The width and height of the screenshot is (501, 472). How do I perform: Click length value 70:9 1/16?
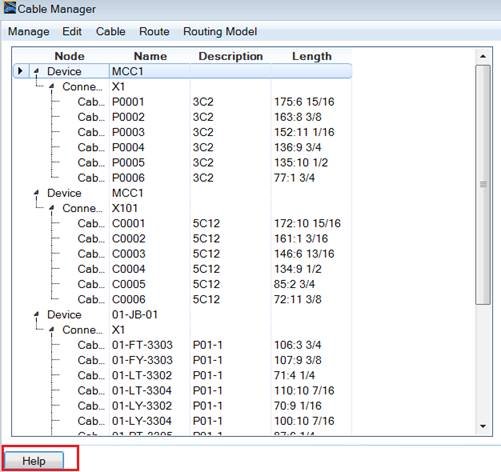[x=298, y=406]
